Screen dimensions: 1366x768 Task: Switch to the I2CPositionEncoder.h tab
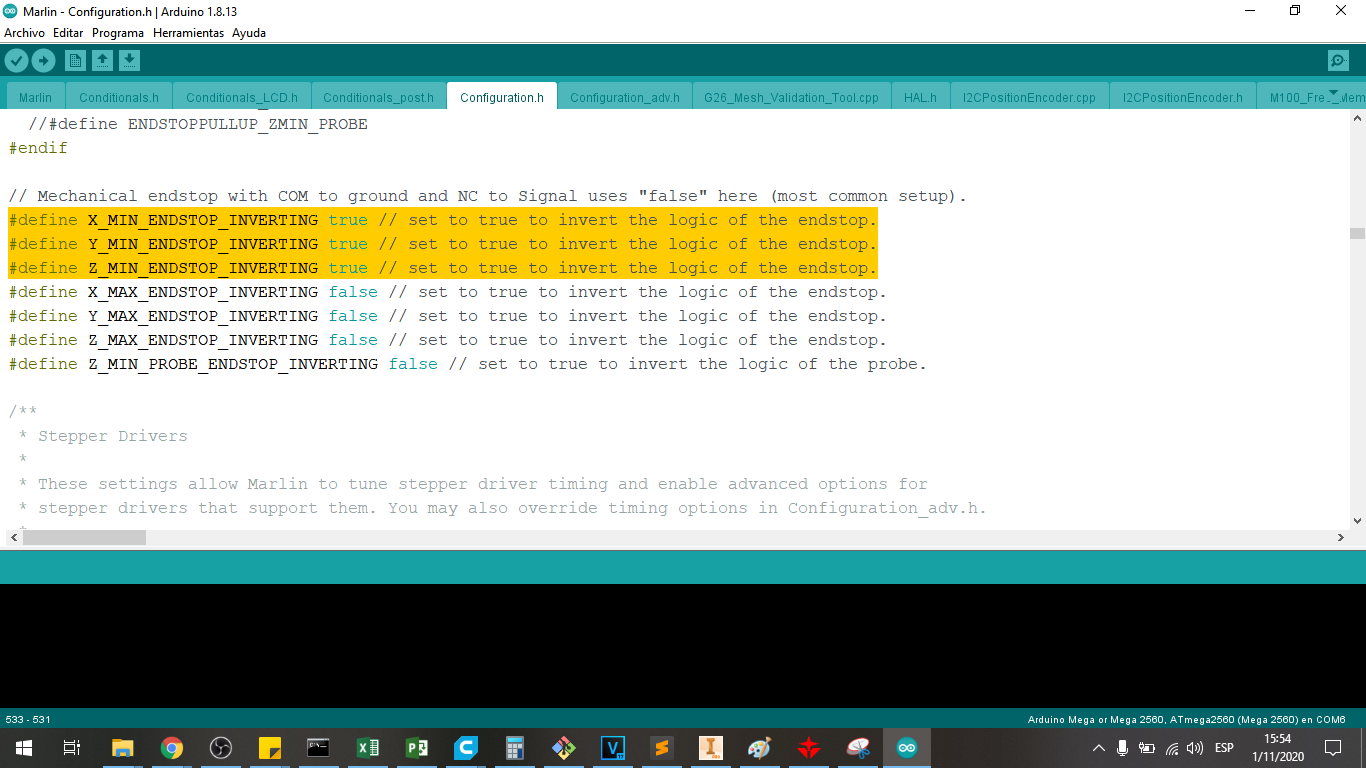(x=1182, y=97)
